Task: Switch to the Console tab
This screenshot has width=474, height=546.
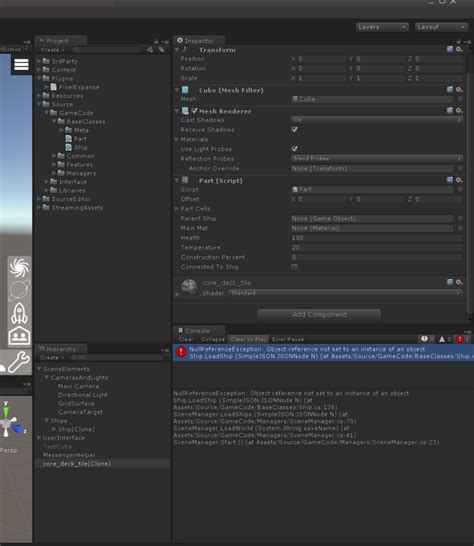Action: tap(197, 330)
